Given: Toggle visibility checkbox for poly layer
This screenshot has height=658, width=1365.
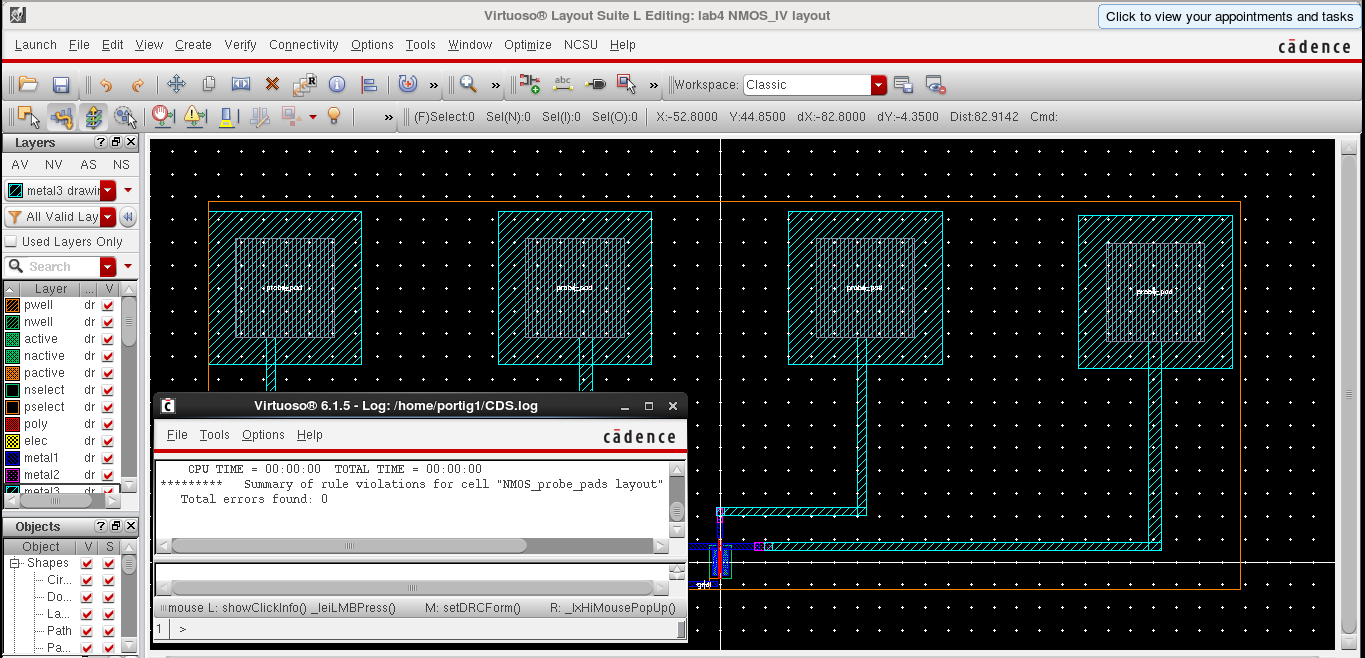Looking at the screenshot, I should [108, 424].
